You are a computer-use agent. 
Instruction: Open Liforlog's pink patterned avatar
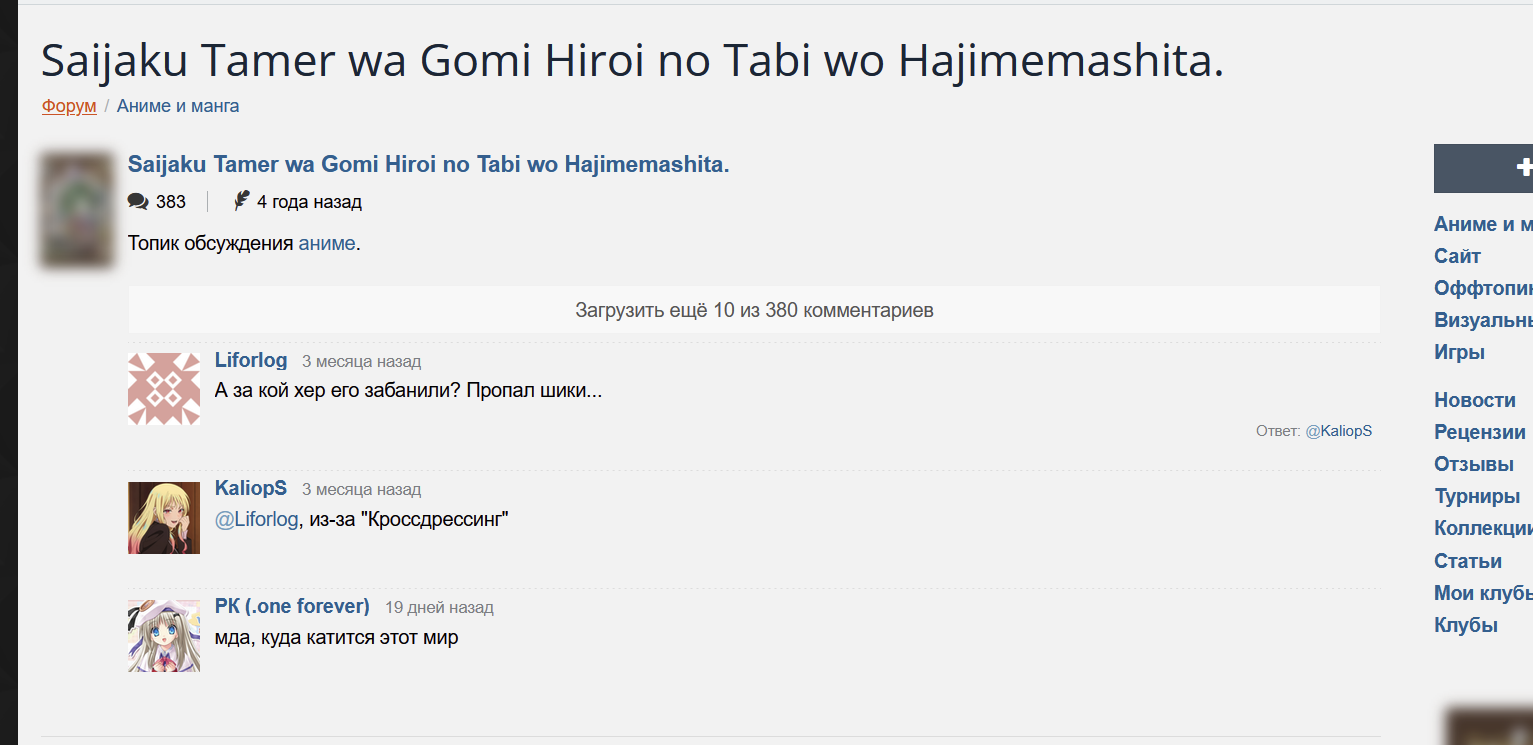[x=164, y=389]
